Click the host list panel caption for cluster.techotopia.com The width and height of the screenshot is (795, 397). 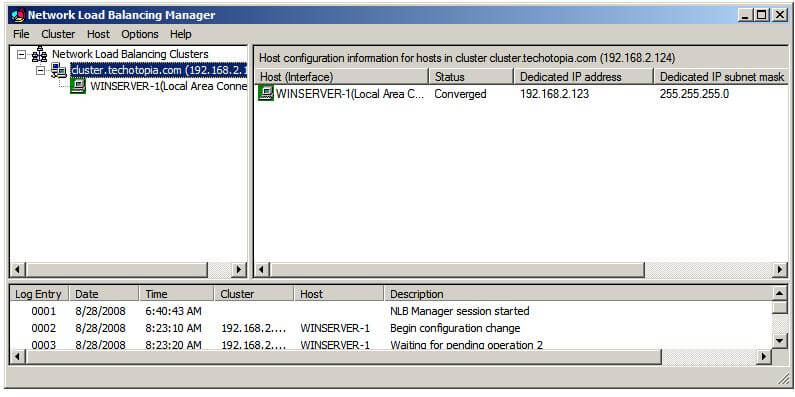pyautogui.click(x=467, y=58)
